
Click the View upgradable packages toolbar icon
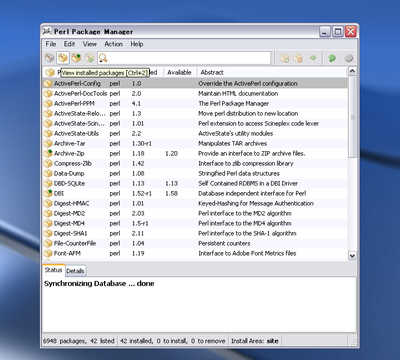coord(76,58)
